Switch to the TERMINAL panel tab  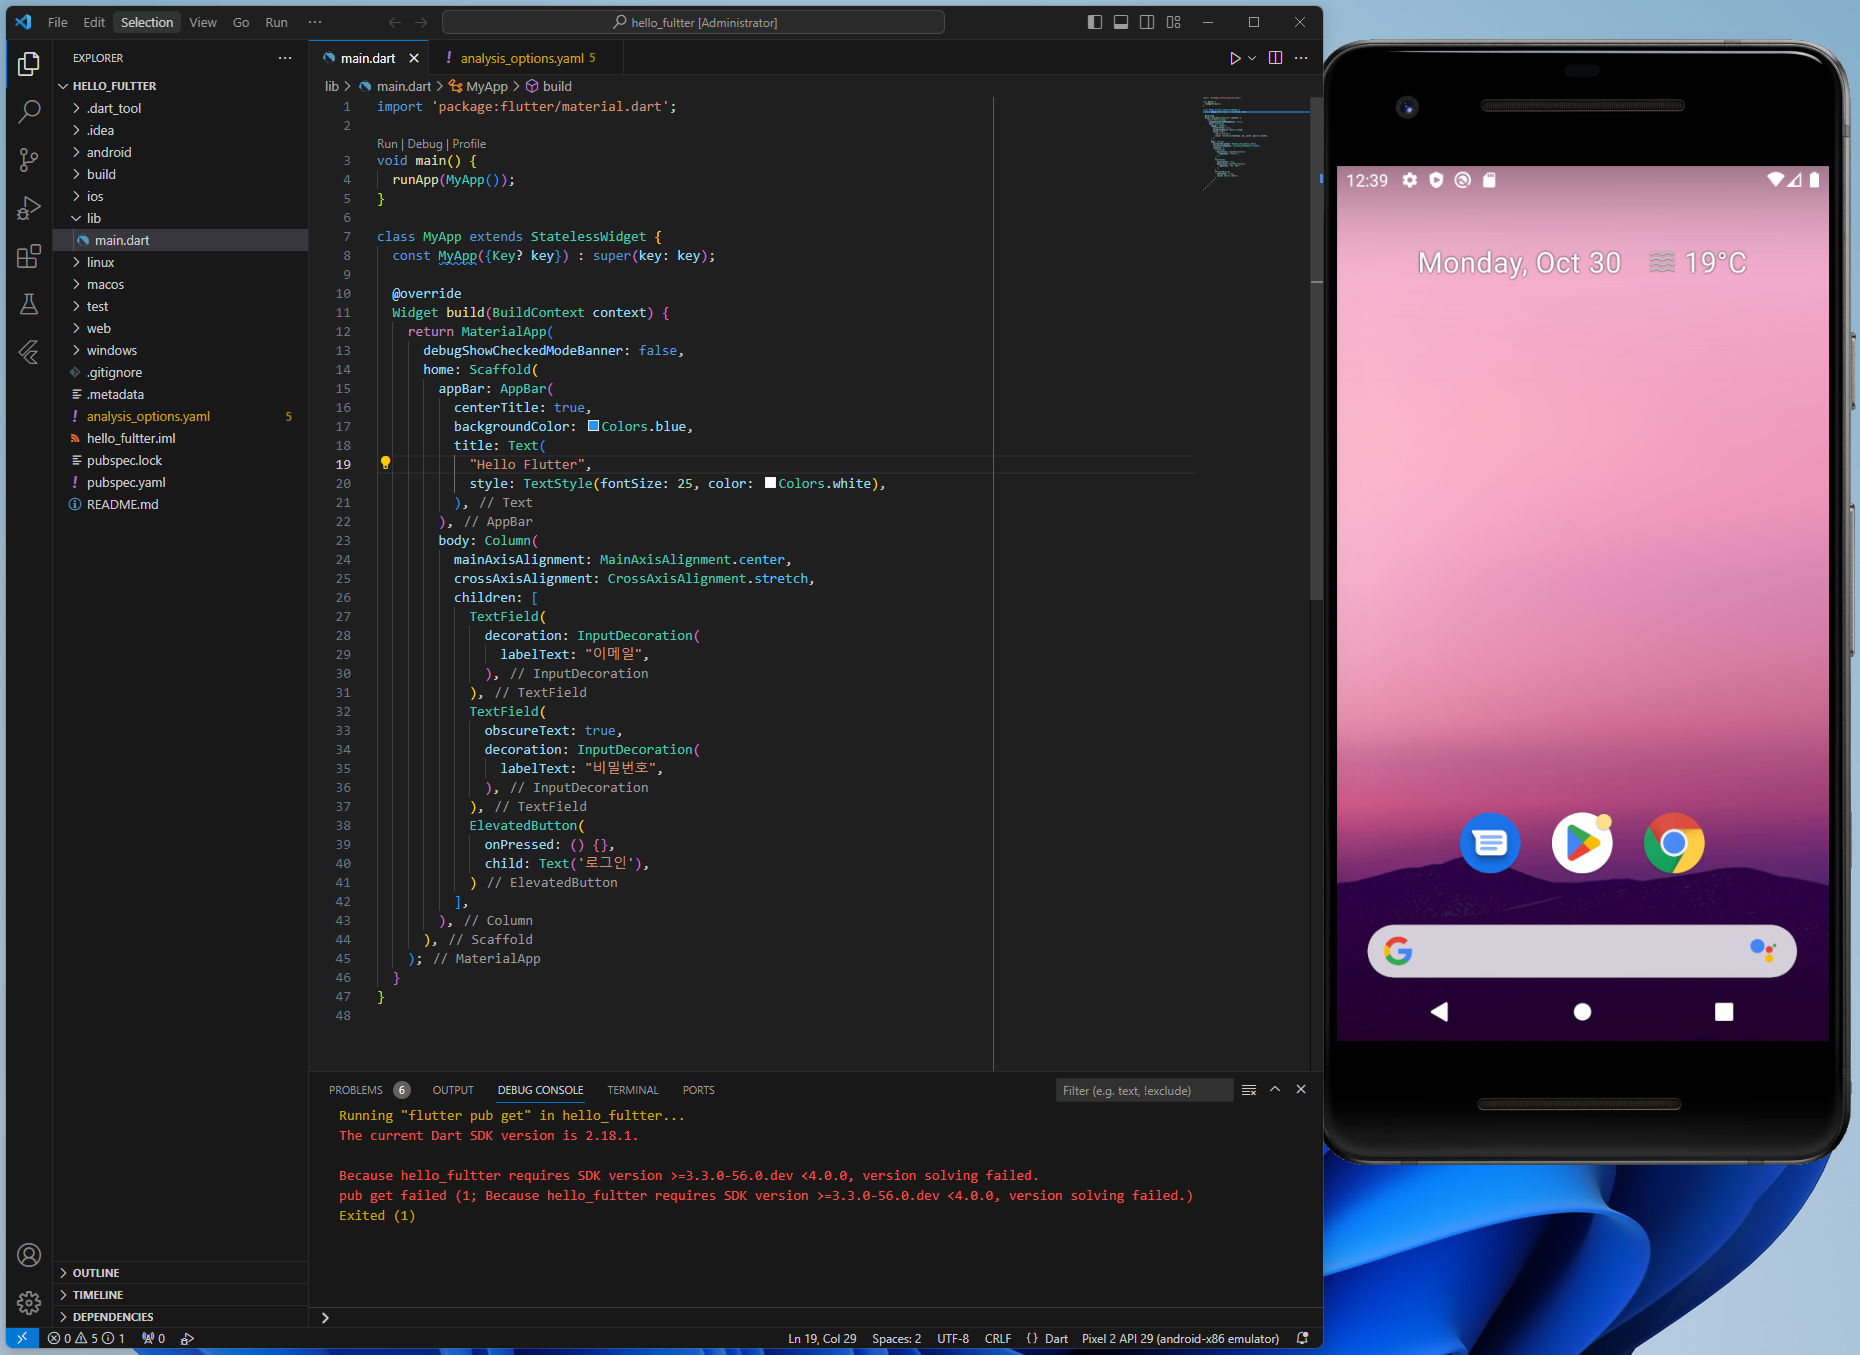(x=633, y=1090)
